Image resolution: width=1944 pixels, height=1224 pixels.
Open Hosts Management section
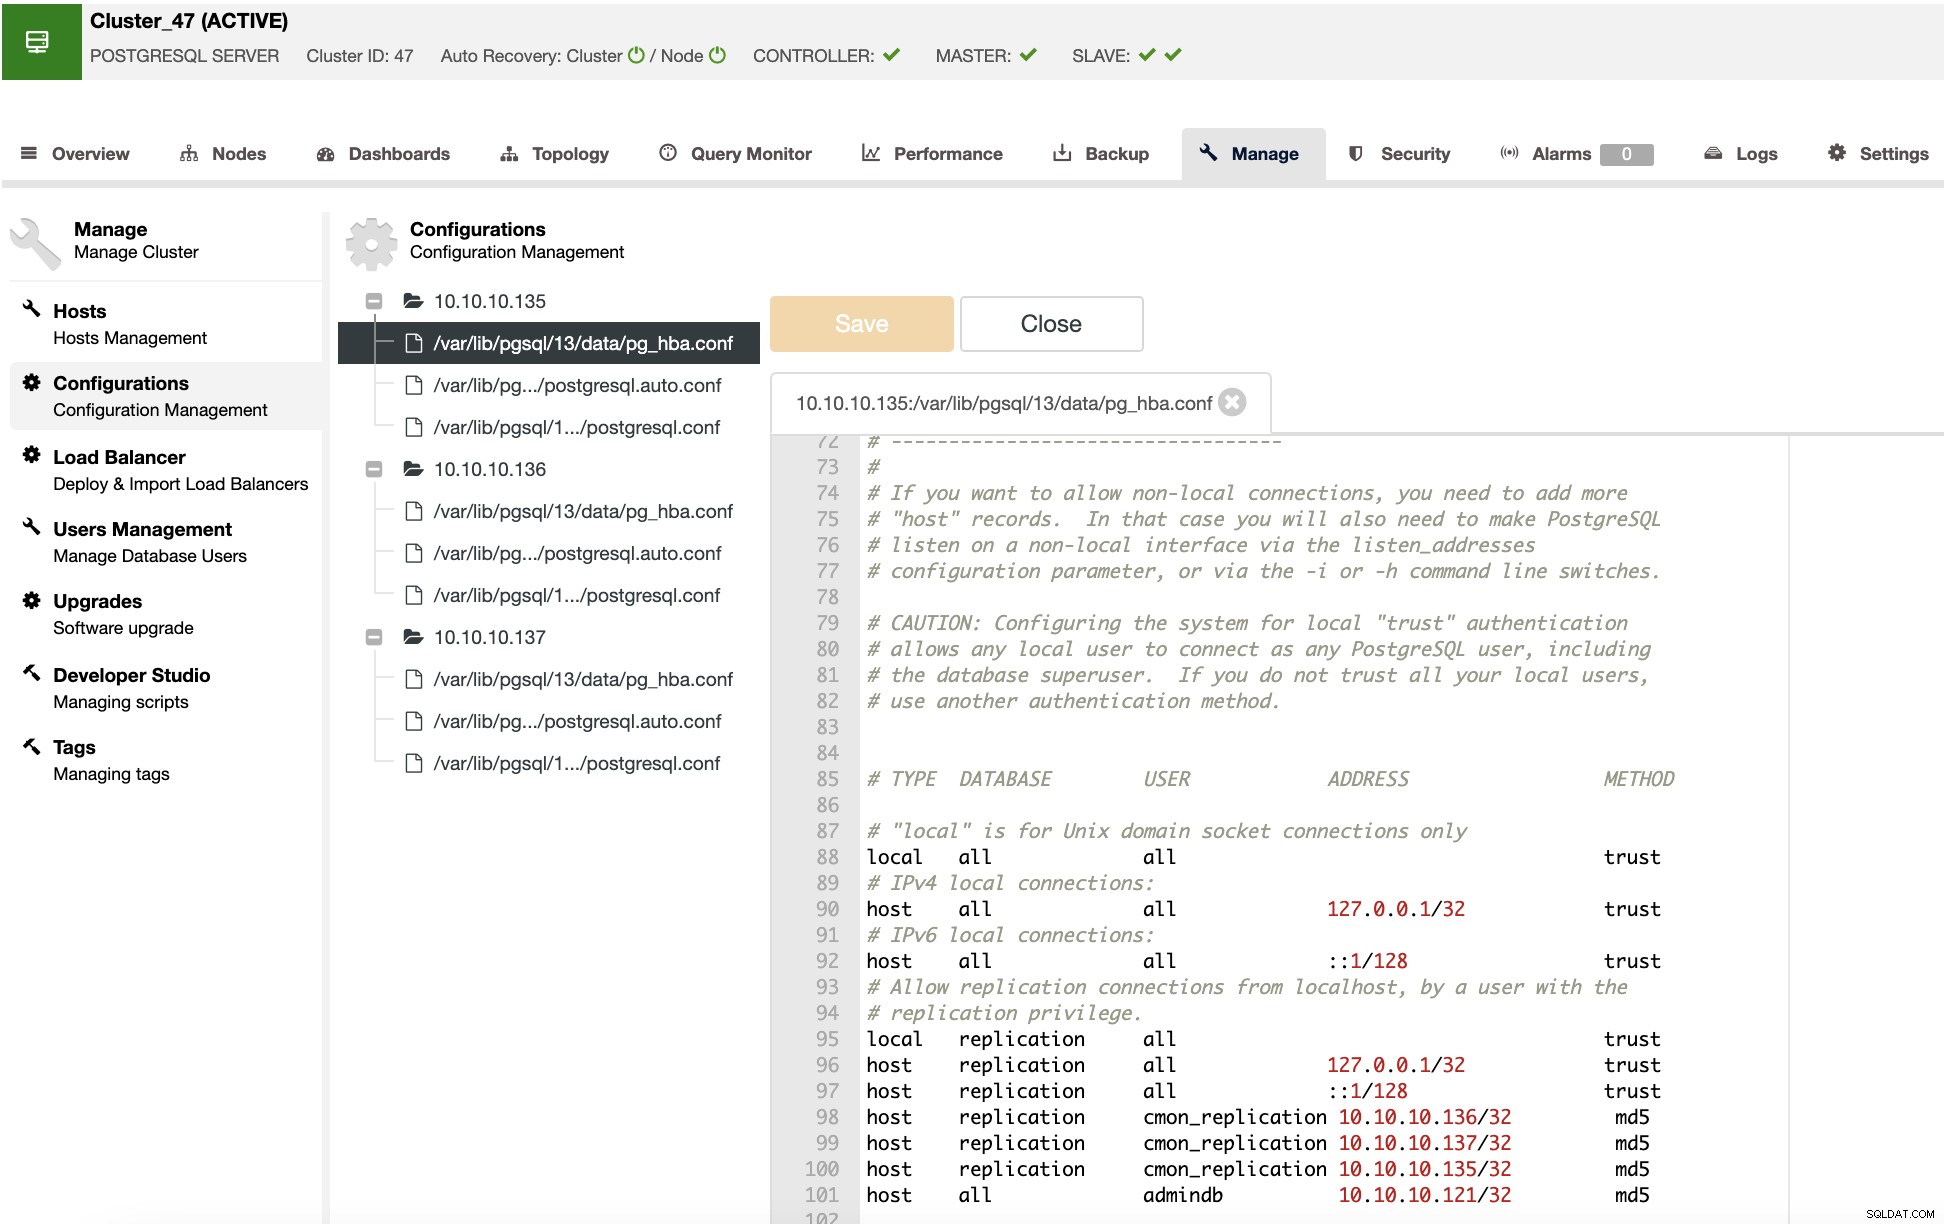(x=166, y=324)
